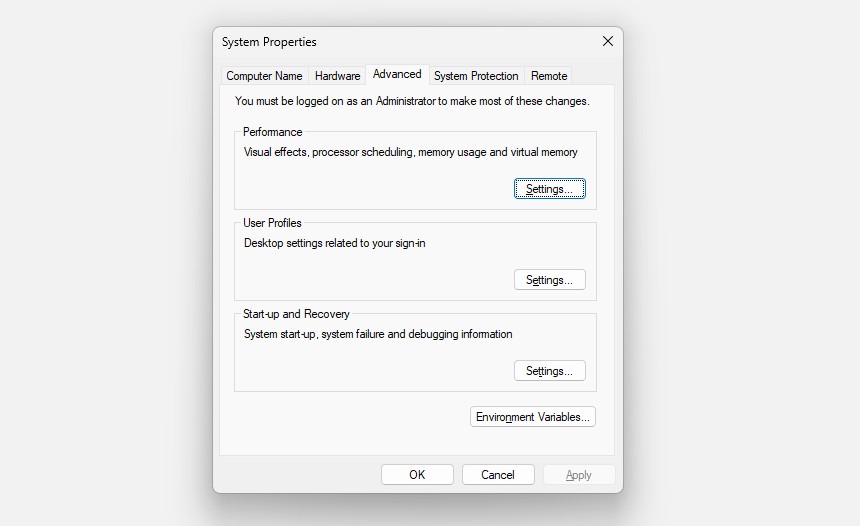Open Start-up and Recovery Settings button

point(550,371)
